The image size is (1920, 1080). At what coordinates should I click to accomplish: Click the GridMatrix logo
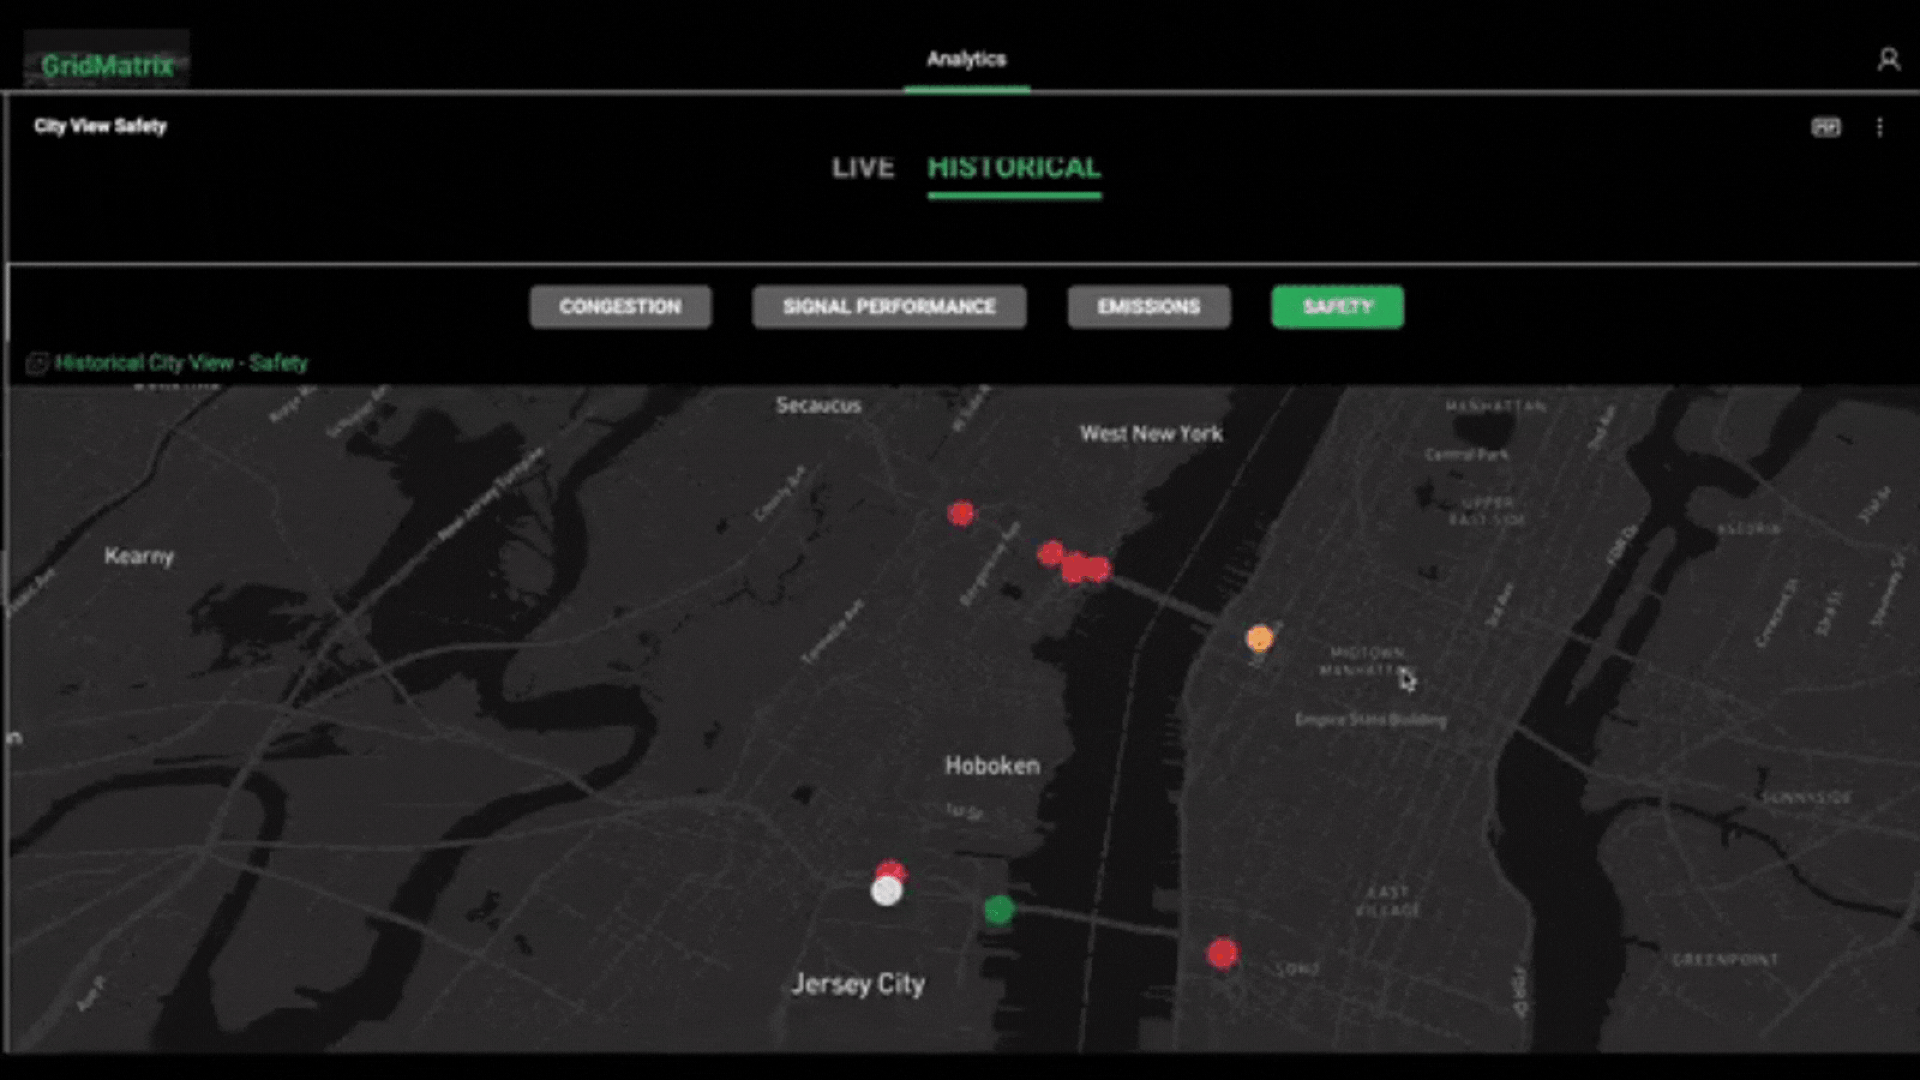click(105, 62)
